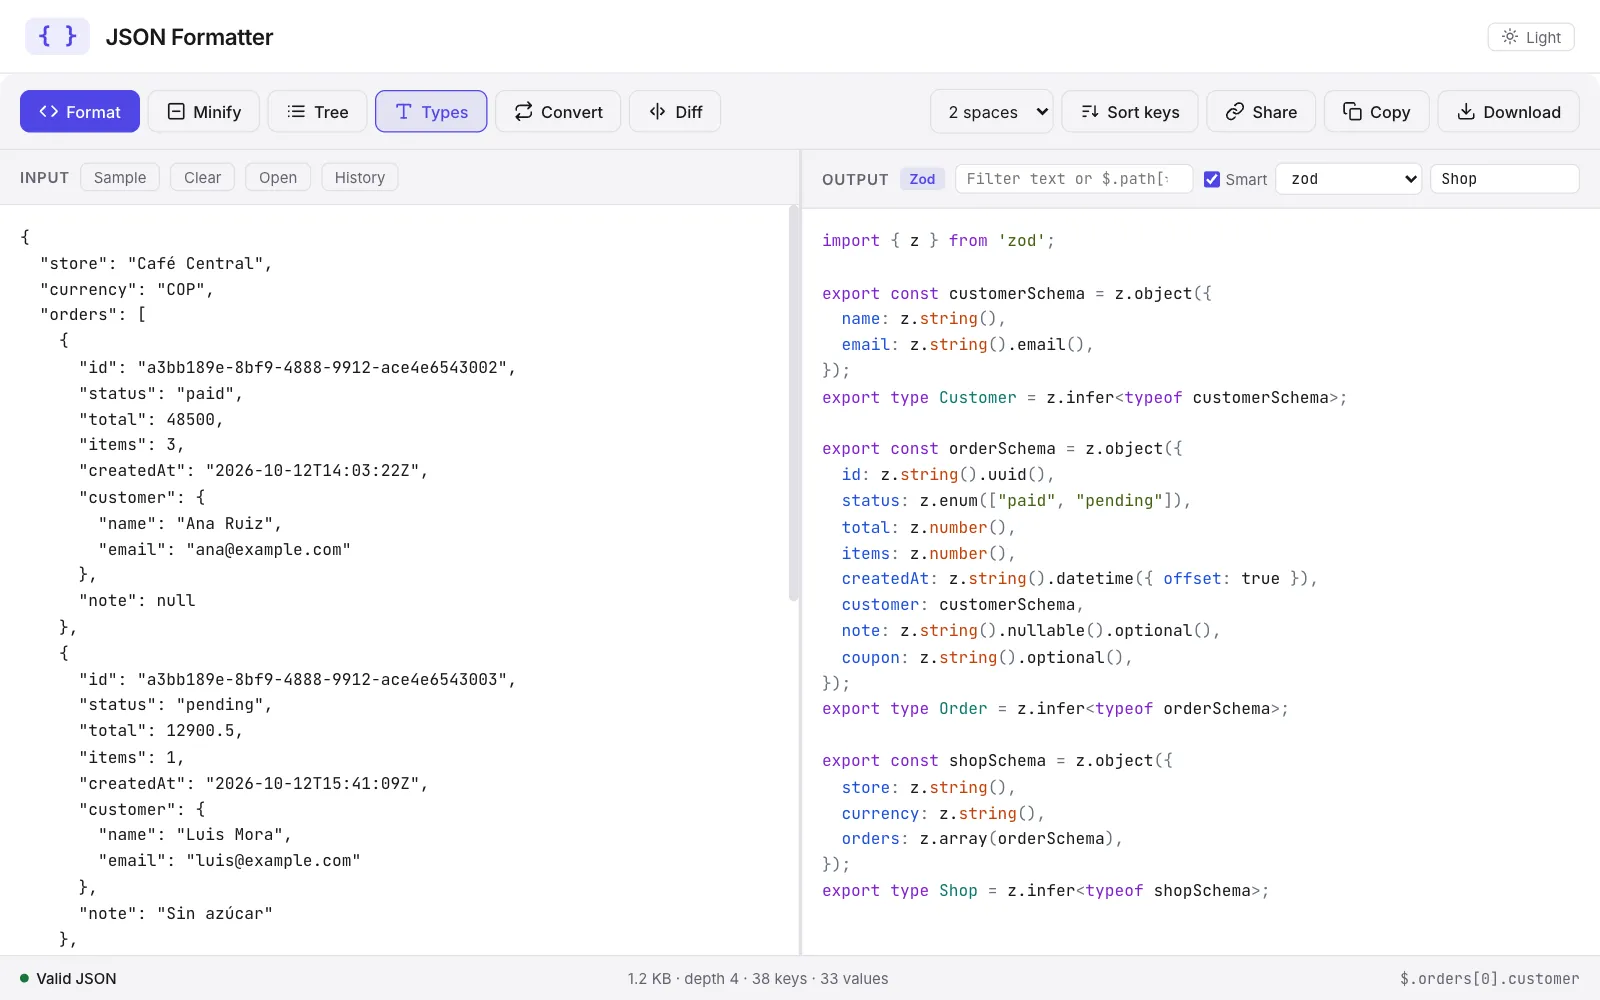The image size is (1600, 1000).
Task: Open the Tree view tab
Action: point(317,112)
